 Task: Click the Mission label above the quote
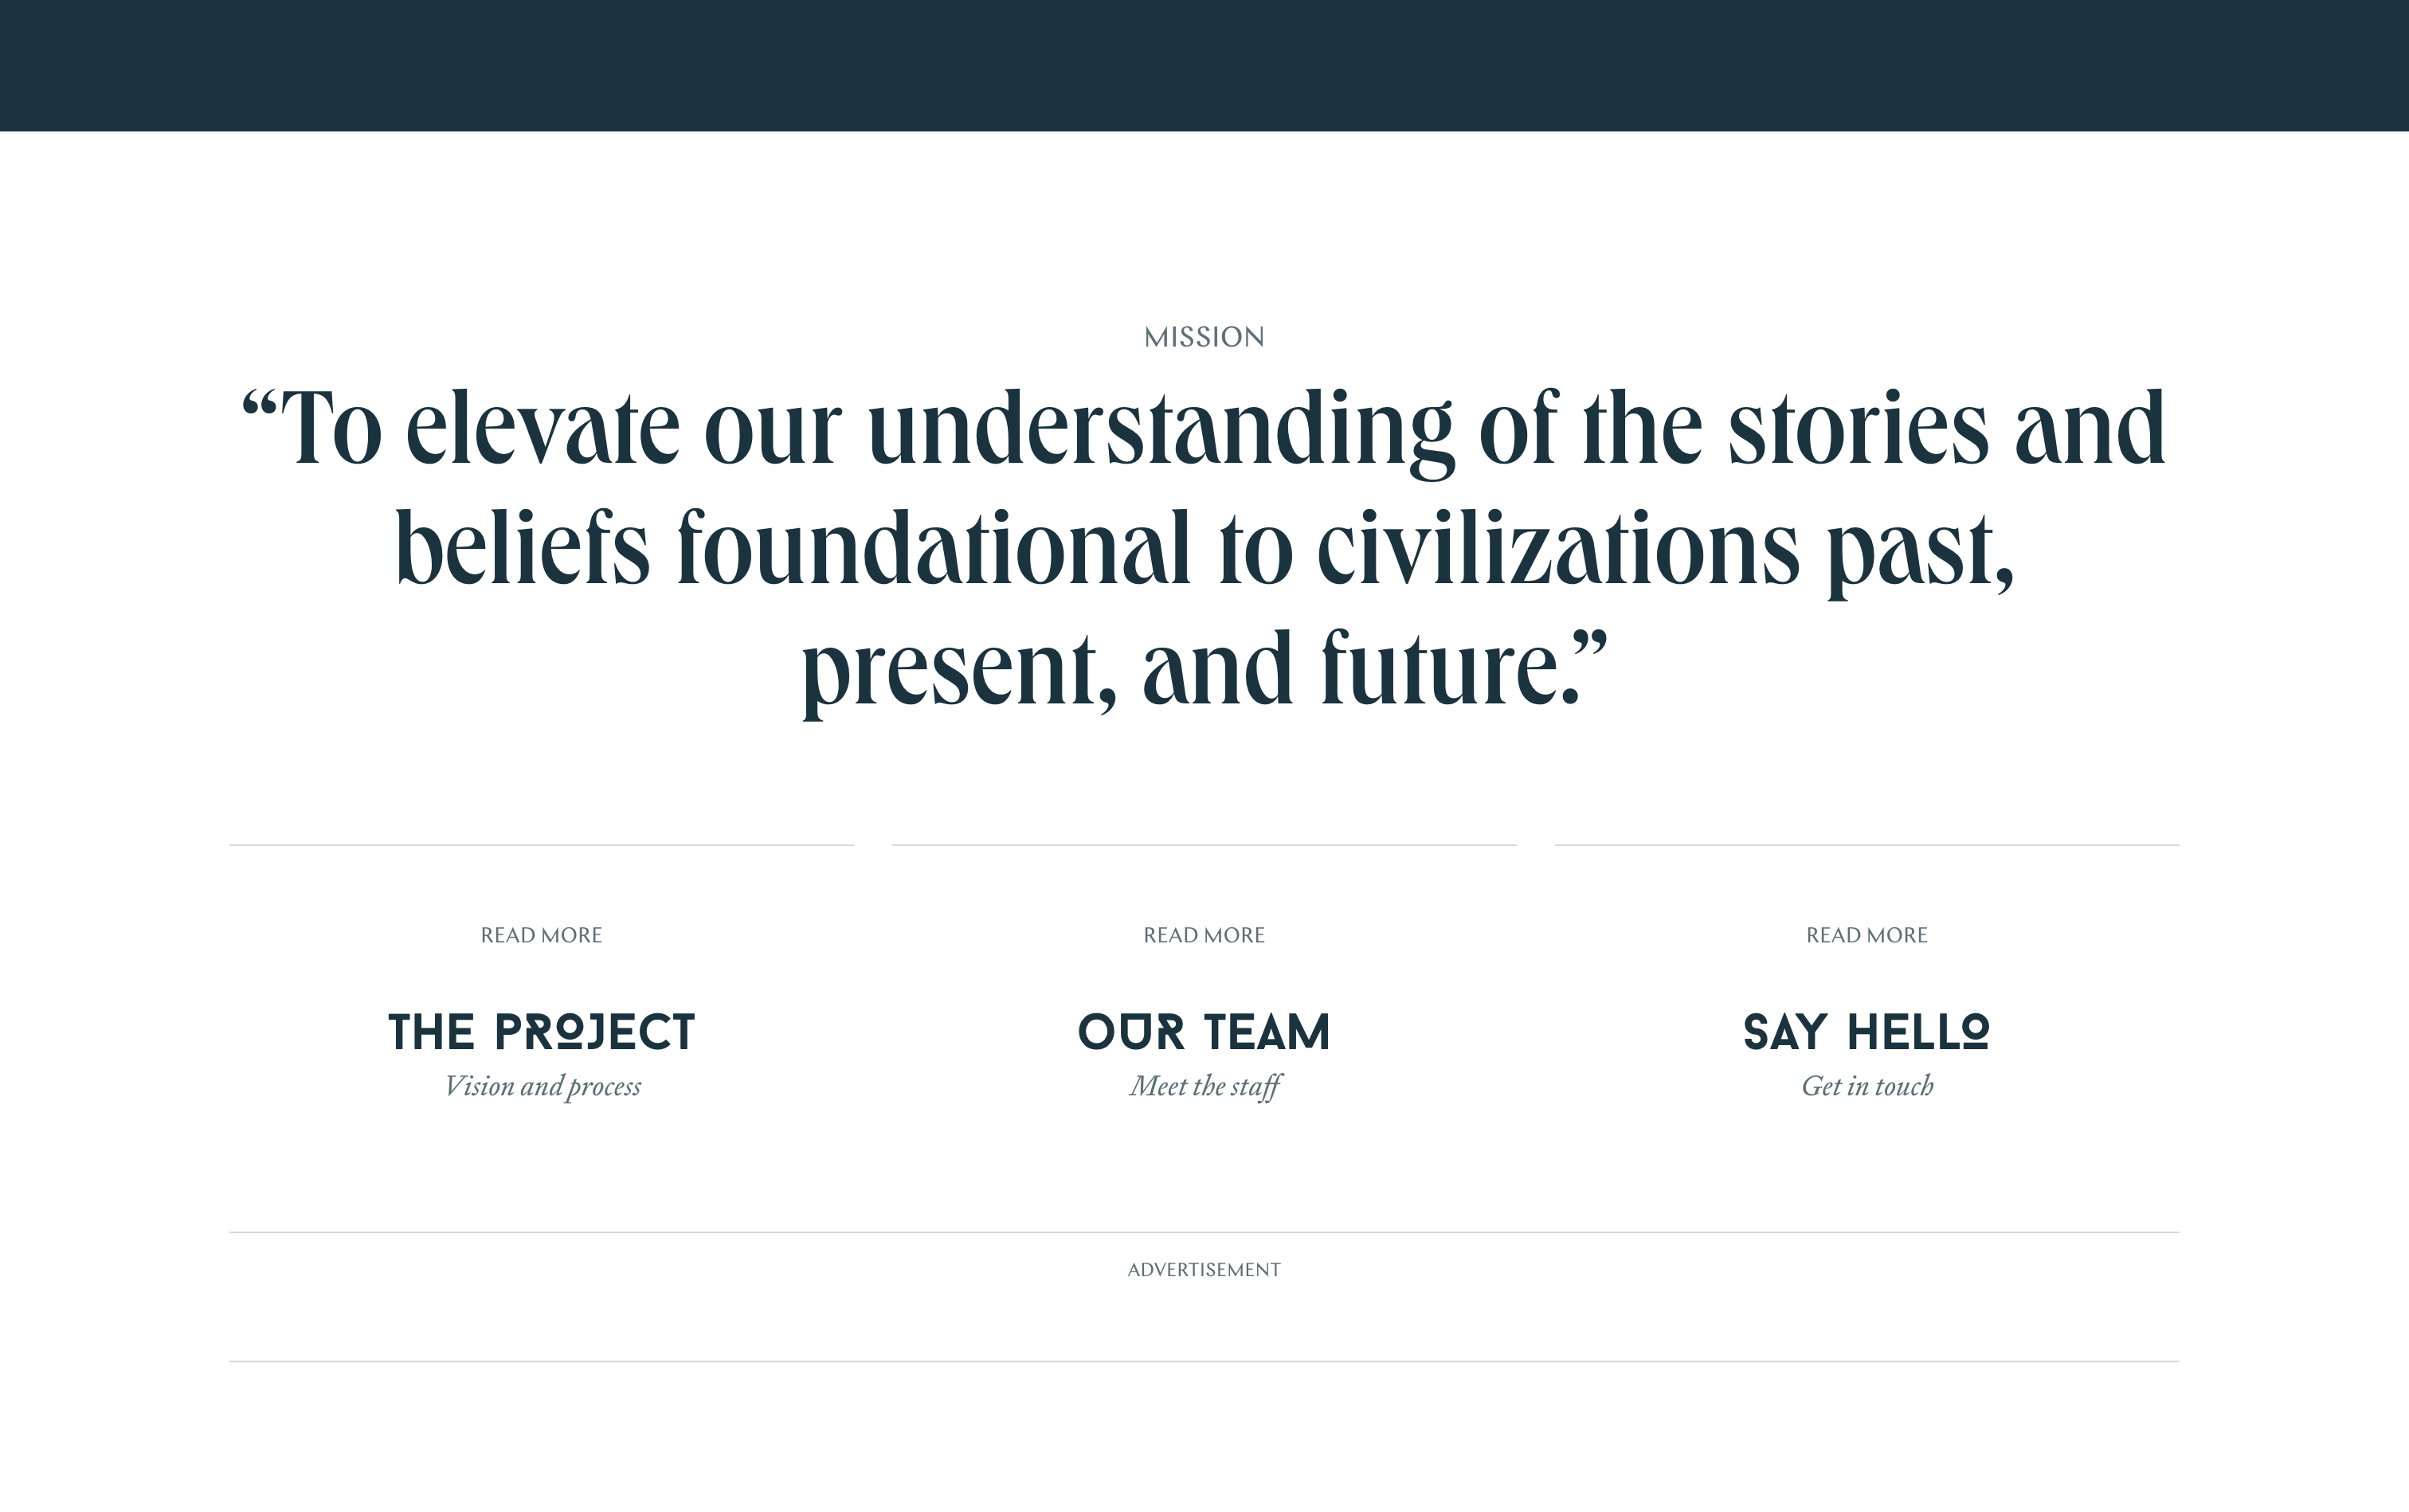pos(1204,337)
